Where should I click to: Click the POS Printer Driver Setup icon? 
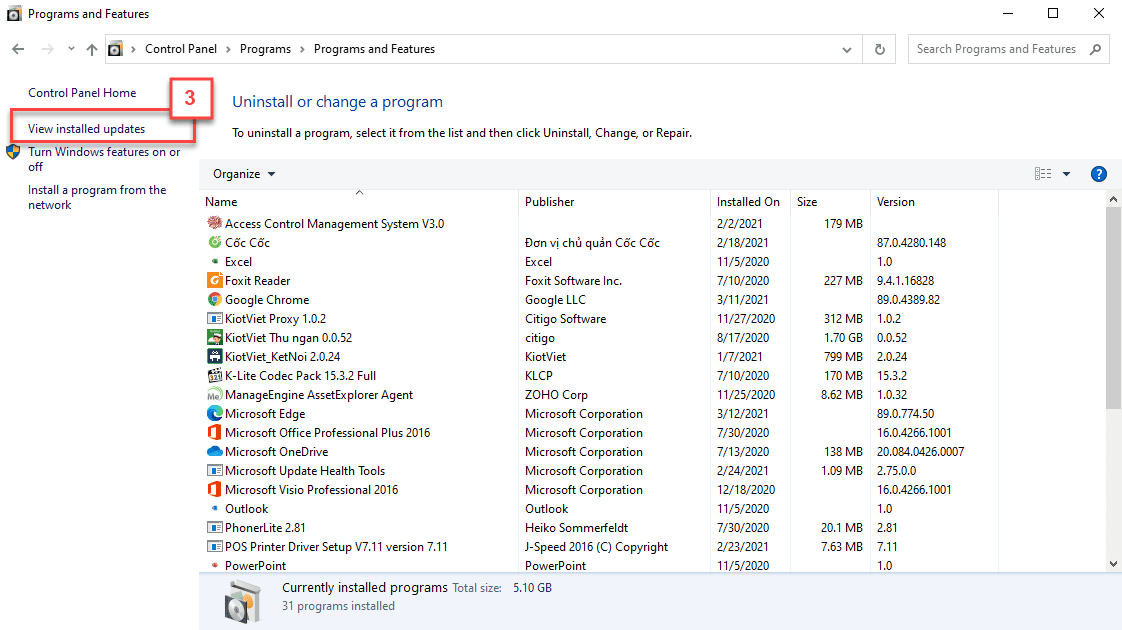click(214, 546)
